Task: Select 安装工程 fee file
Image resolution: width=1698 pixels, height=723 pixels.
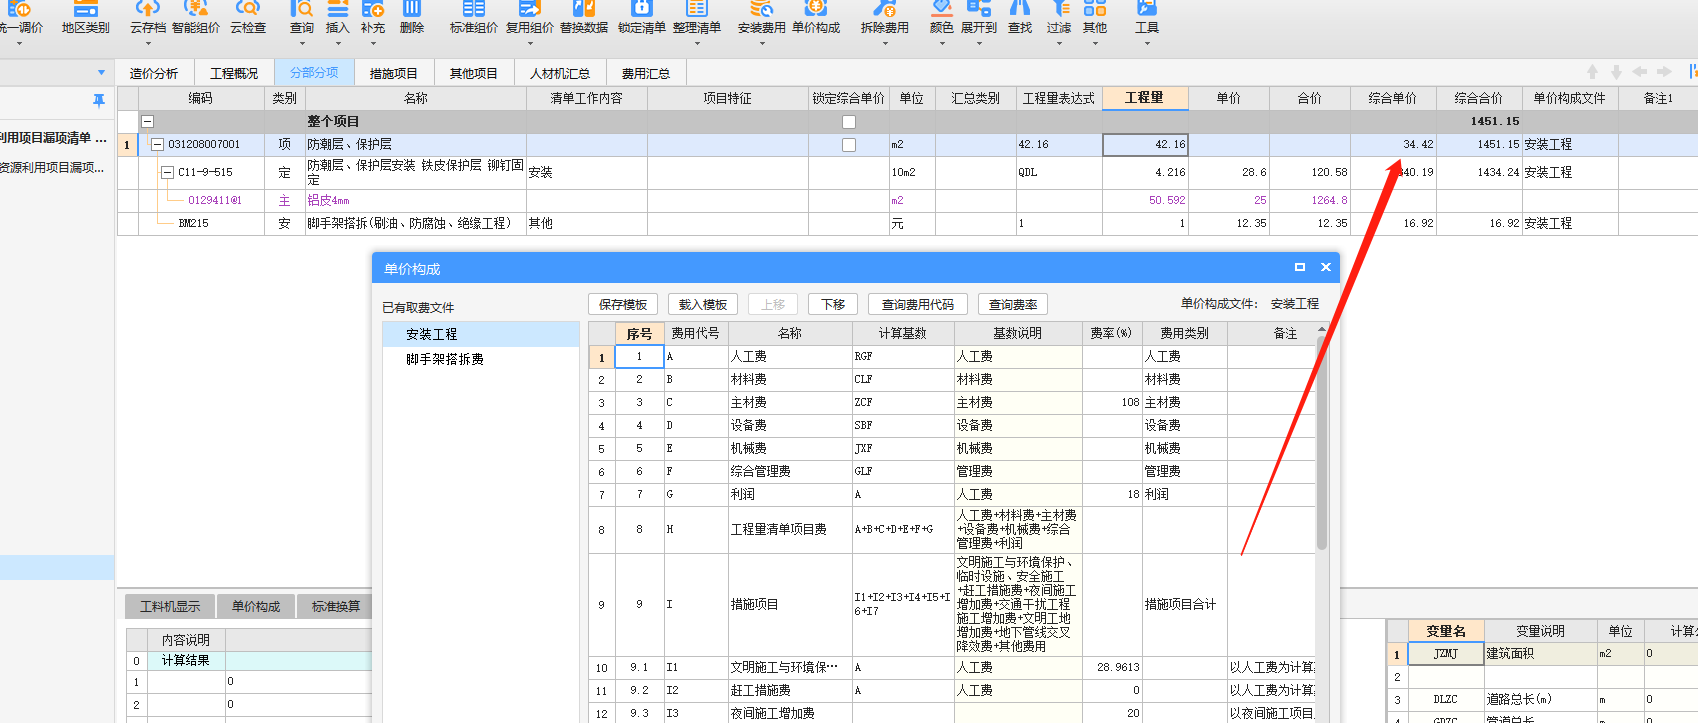Action: click(481, 334)
